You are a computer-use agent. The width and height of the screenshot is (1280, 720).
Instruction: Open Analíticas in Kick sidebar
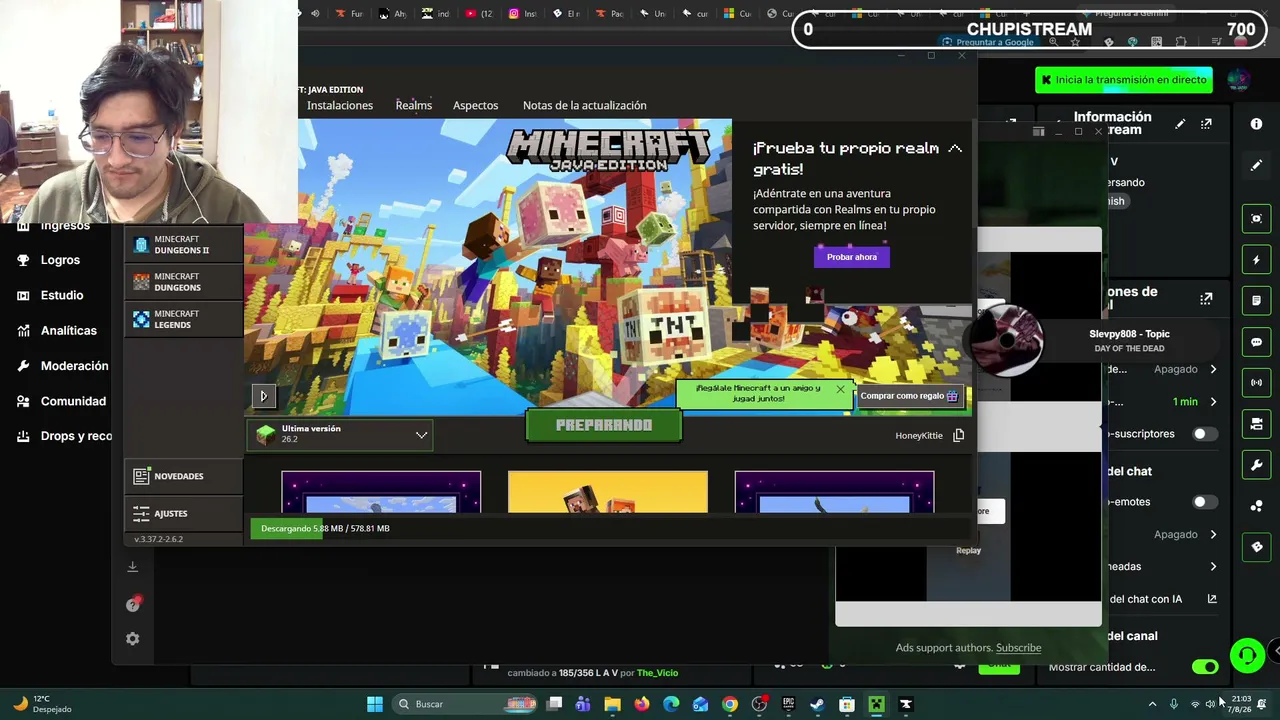pos(68,331)
